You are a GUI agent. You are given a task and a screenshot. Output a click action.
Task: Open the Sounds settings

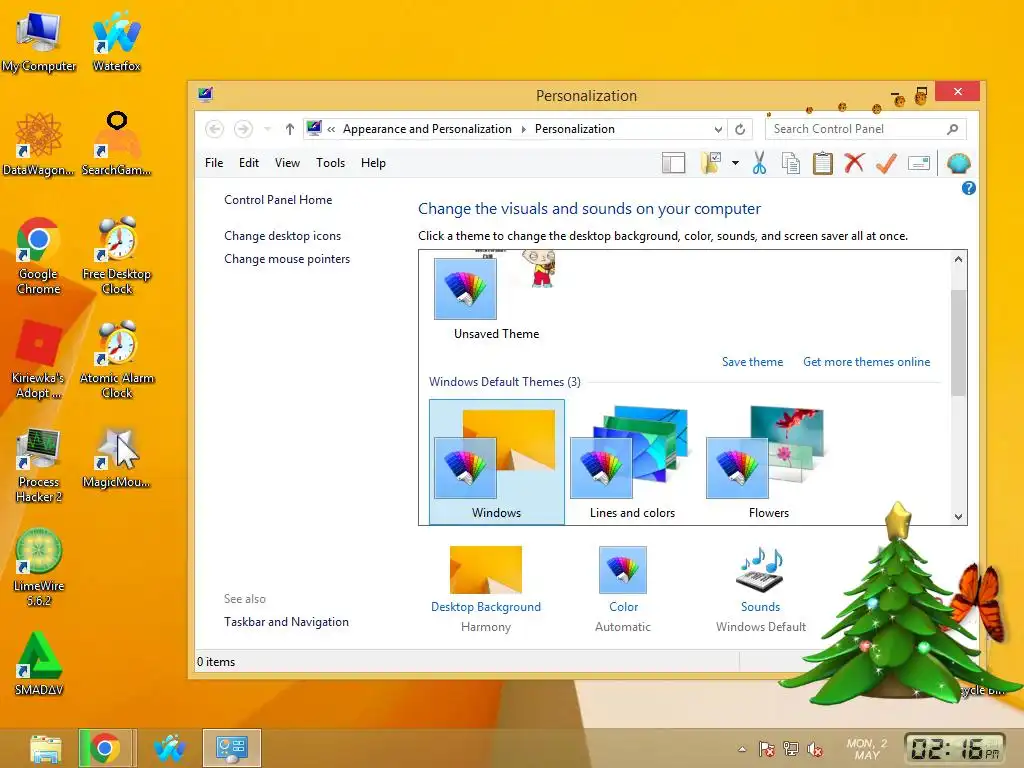761,590
